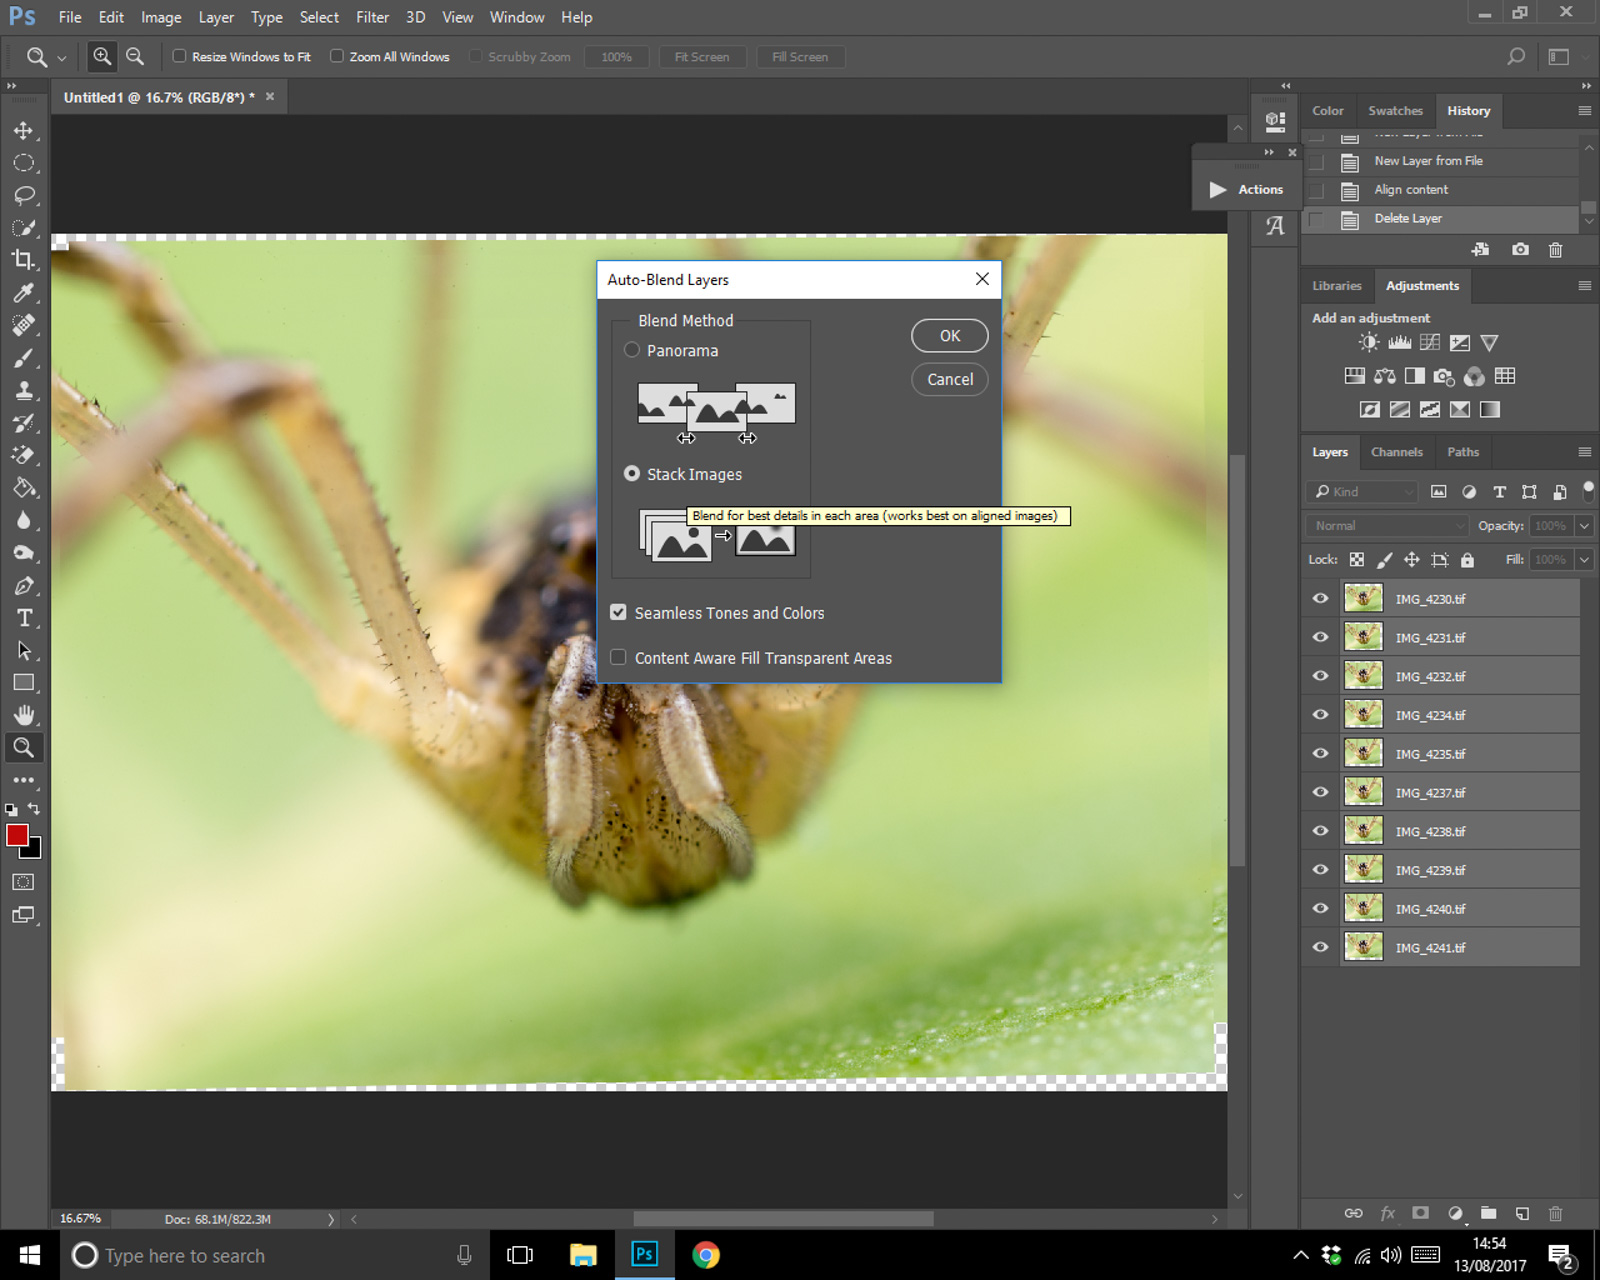
Task: Enable Content Aware Fill Transparent Areas
Action: [x=618, y=657]
